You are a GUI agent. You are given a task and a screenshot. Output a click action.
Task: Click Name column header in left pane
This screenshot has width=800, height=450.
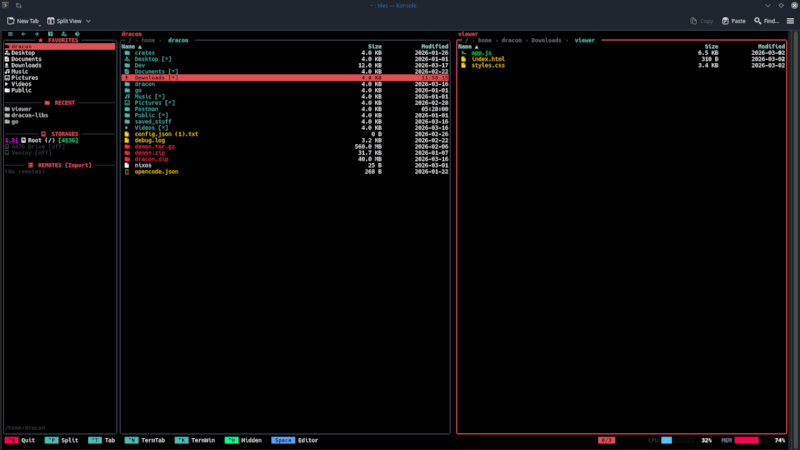132,46
